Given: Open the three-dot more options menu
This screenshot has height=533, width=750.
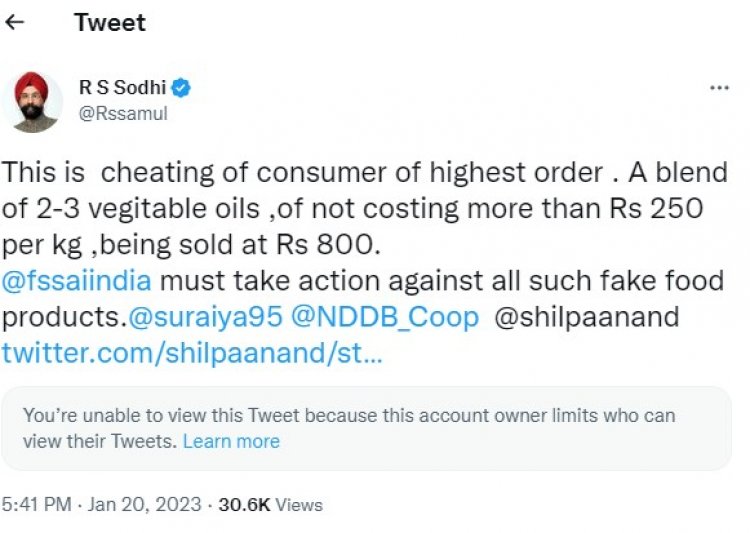Looking at the screenshot, I should click(x=719, y=88).
